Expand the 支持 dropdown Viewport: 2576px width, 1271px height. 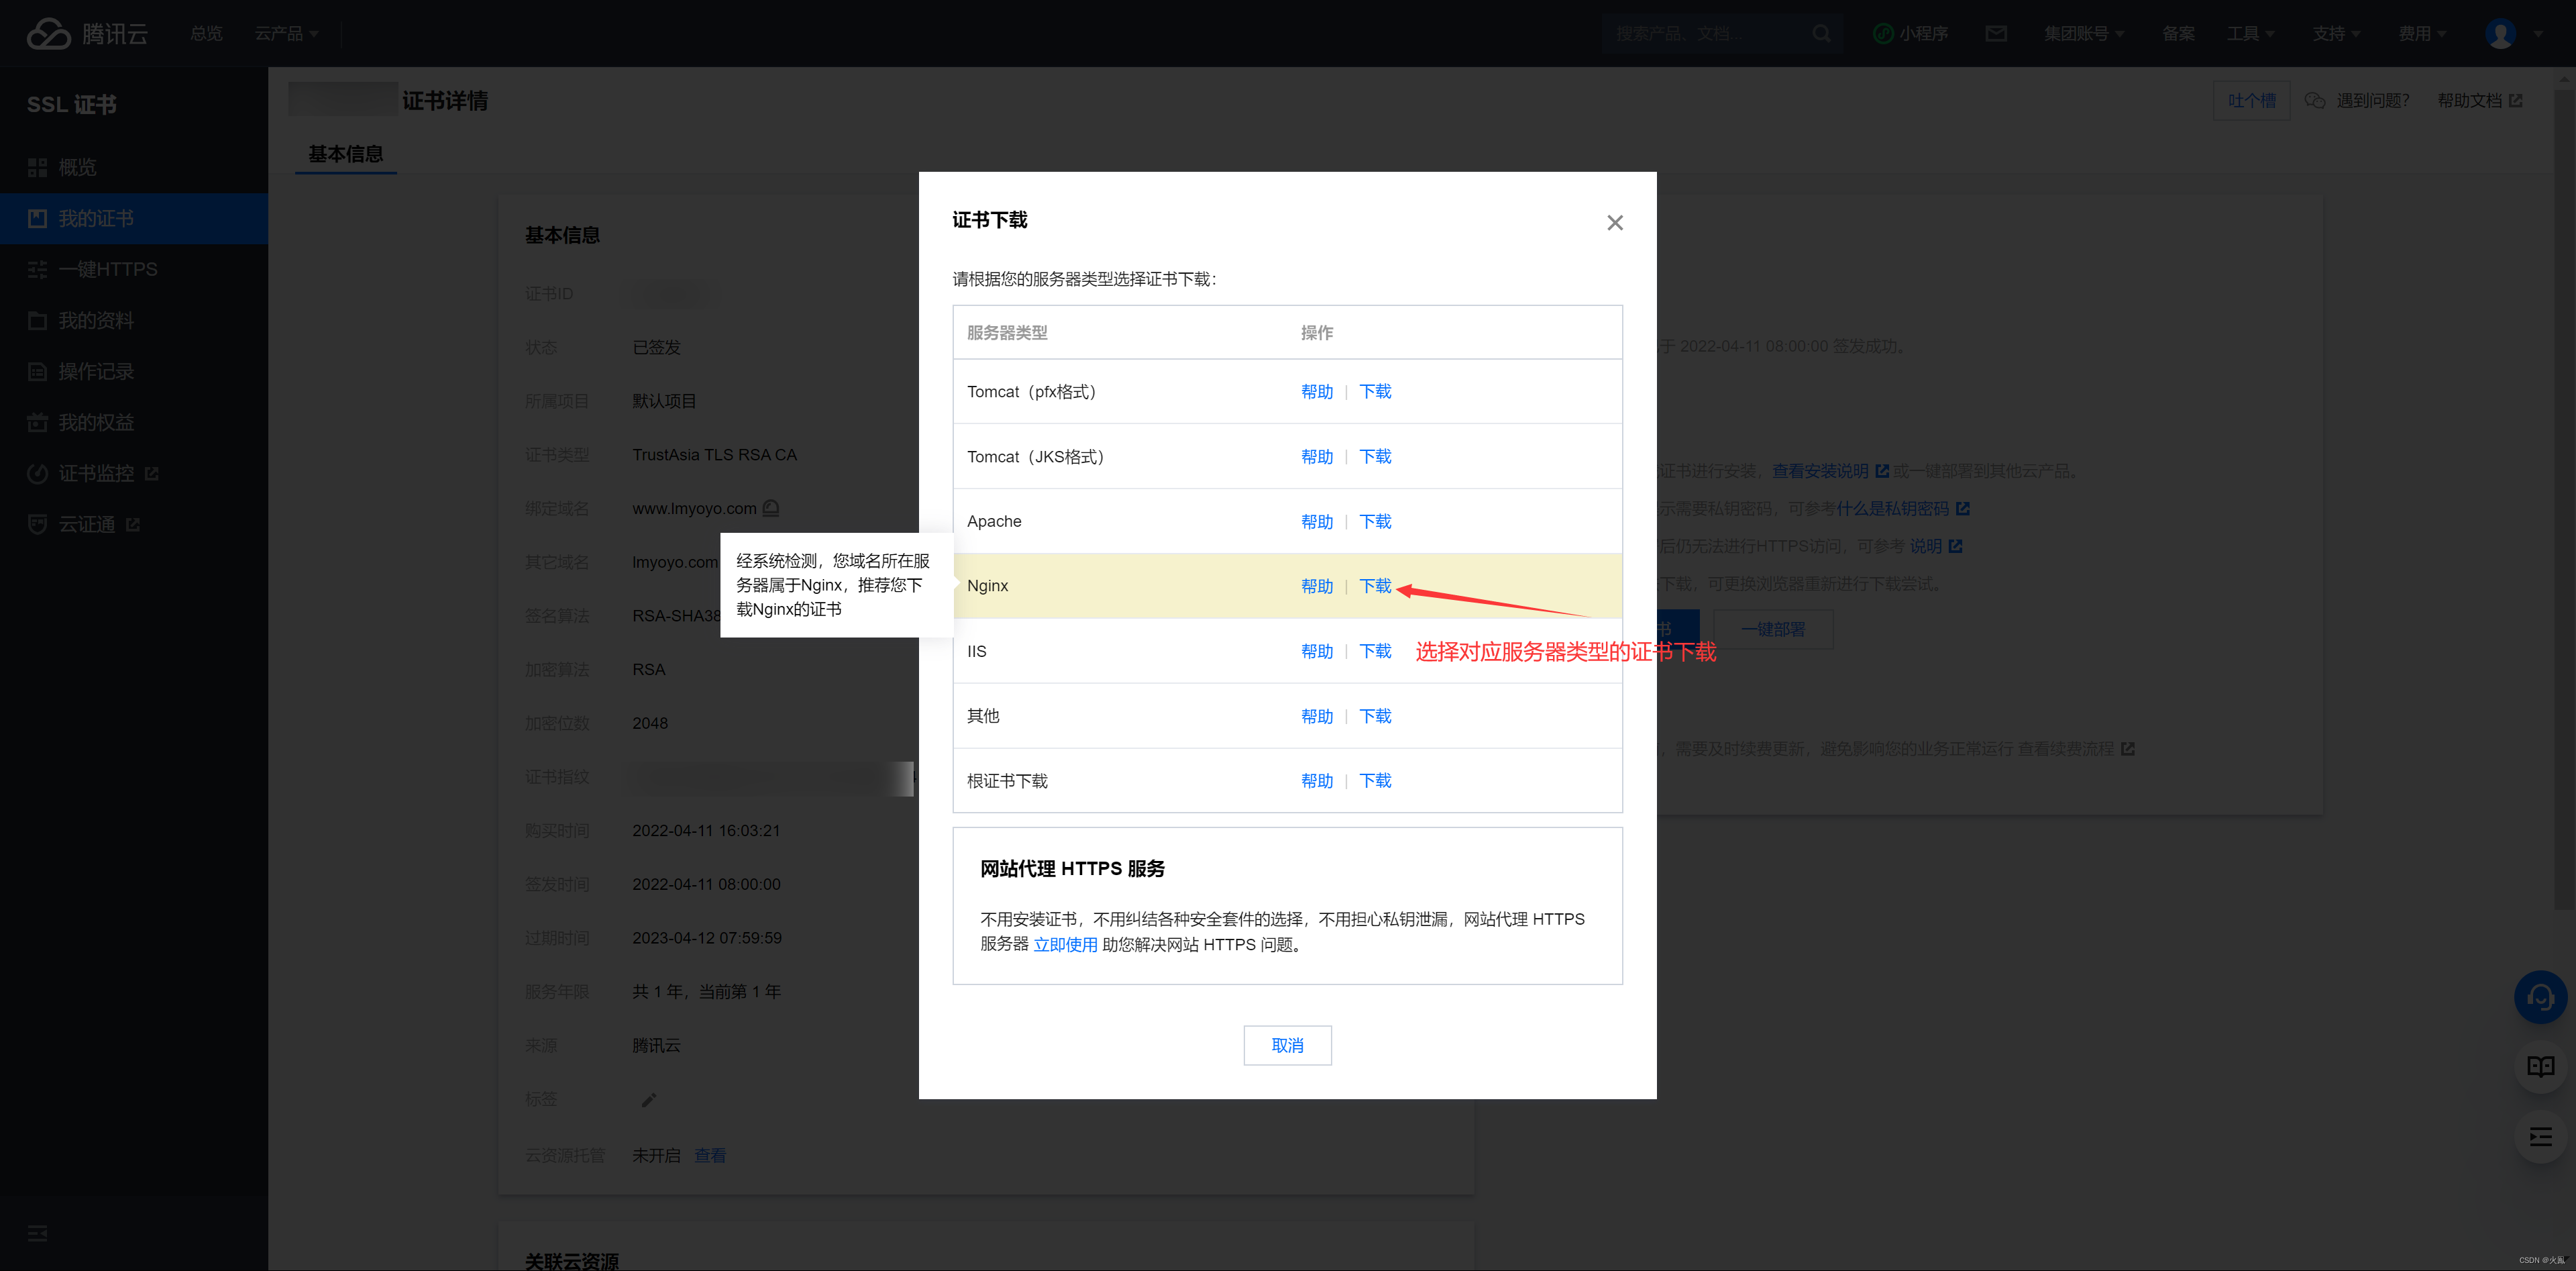click(2336, 33)
